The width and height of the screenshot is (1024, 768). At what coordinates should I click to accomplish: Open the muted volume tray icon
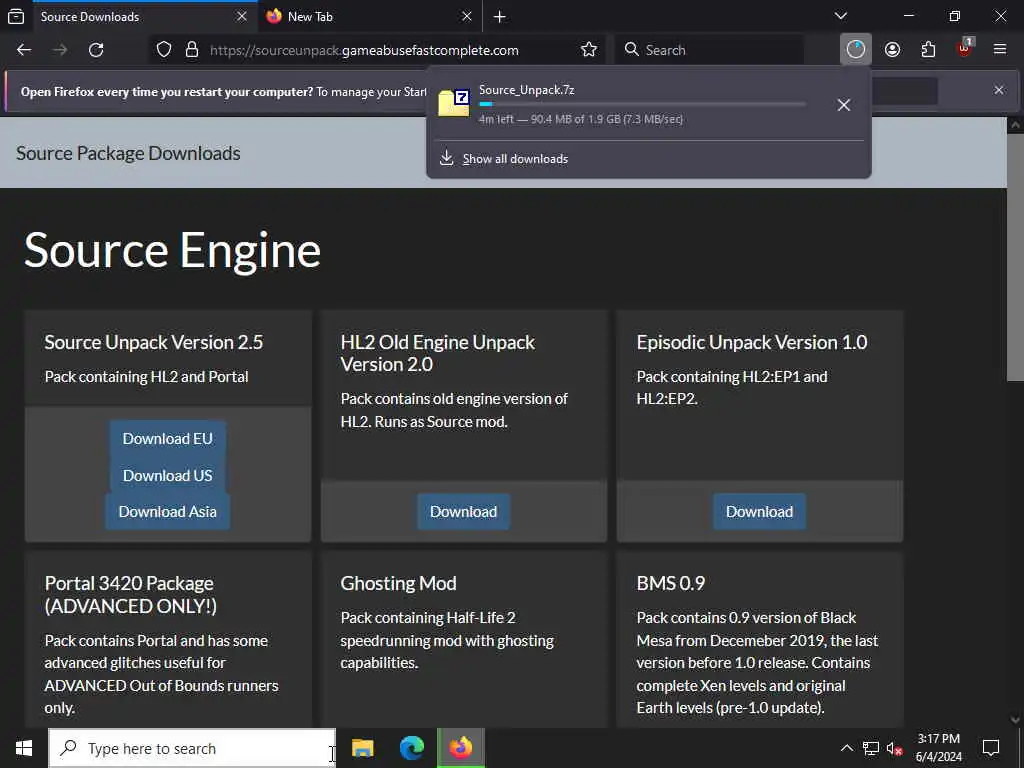pyautogui.click(x=894, y=748)
